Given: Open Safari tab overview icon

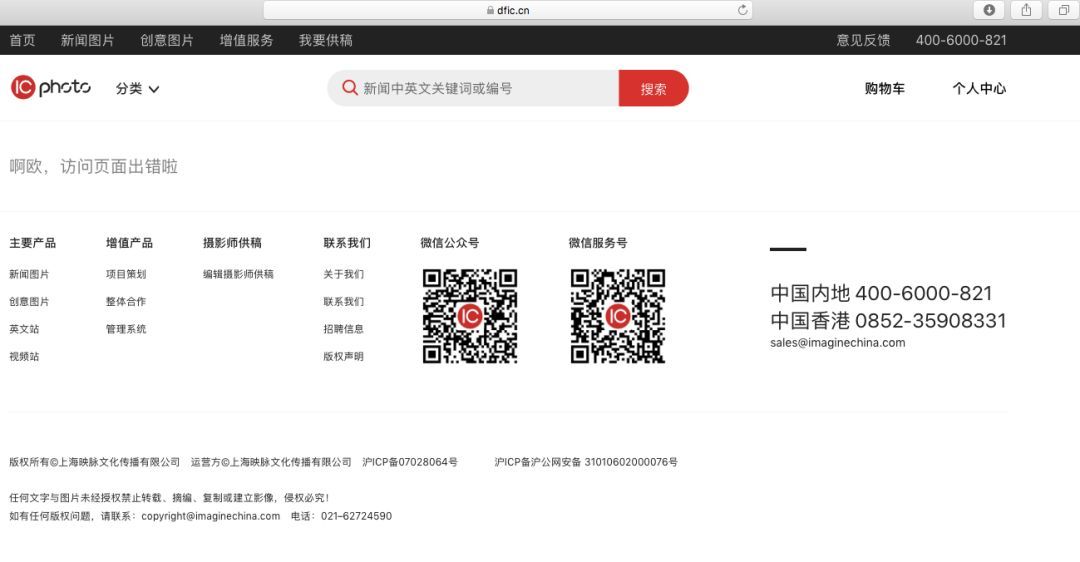Looking at the screenshot, I should 1063,10.
